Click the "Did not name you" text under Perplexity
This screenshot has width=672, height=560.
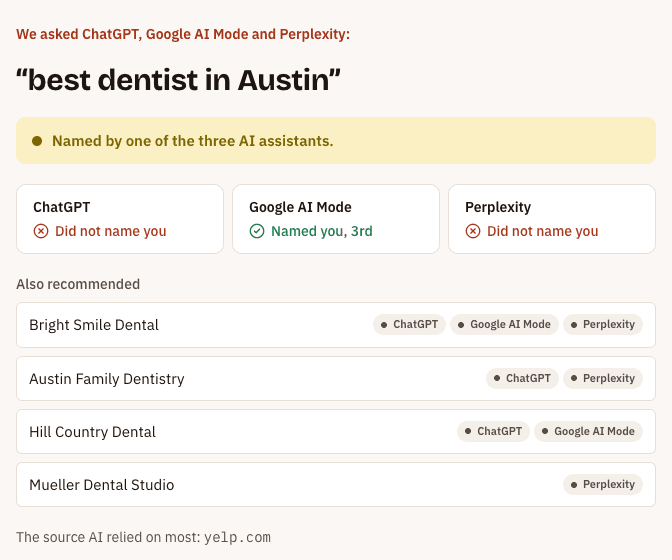[x=543, y=231]
